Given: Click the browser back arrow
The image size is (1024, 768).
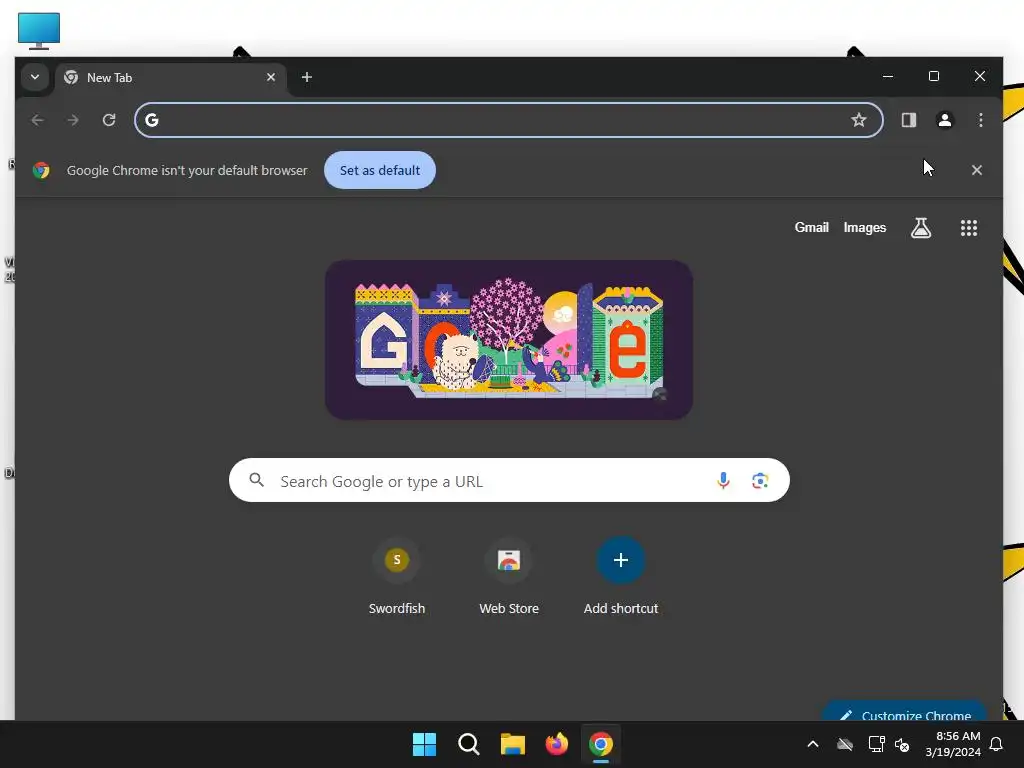Looking at the screenshot, I should (37, 120).
